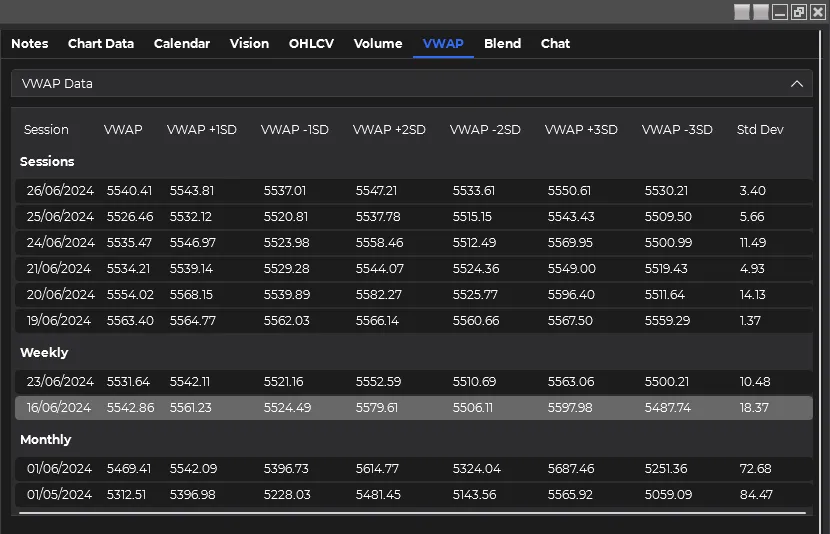
Task: Select the 25/06/2024 session row
Action: coord(414,216)
